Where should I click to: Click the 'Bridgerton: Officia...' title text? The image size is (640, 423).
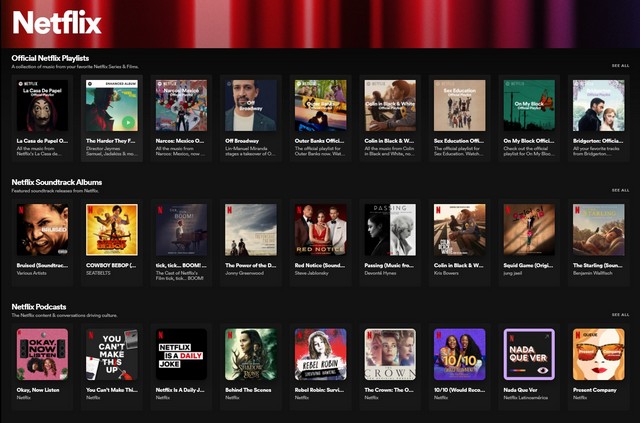(598, 141)
